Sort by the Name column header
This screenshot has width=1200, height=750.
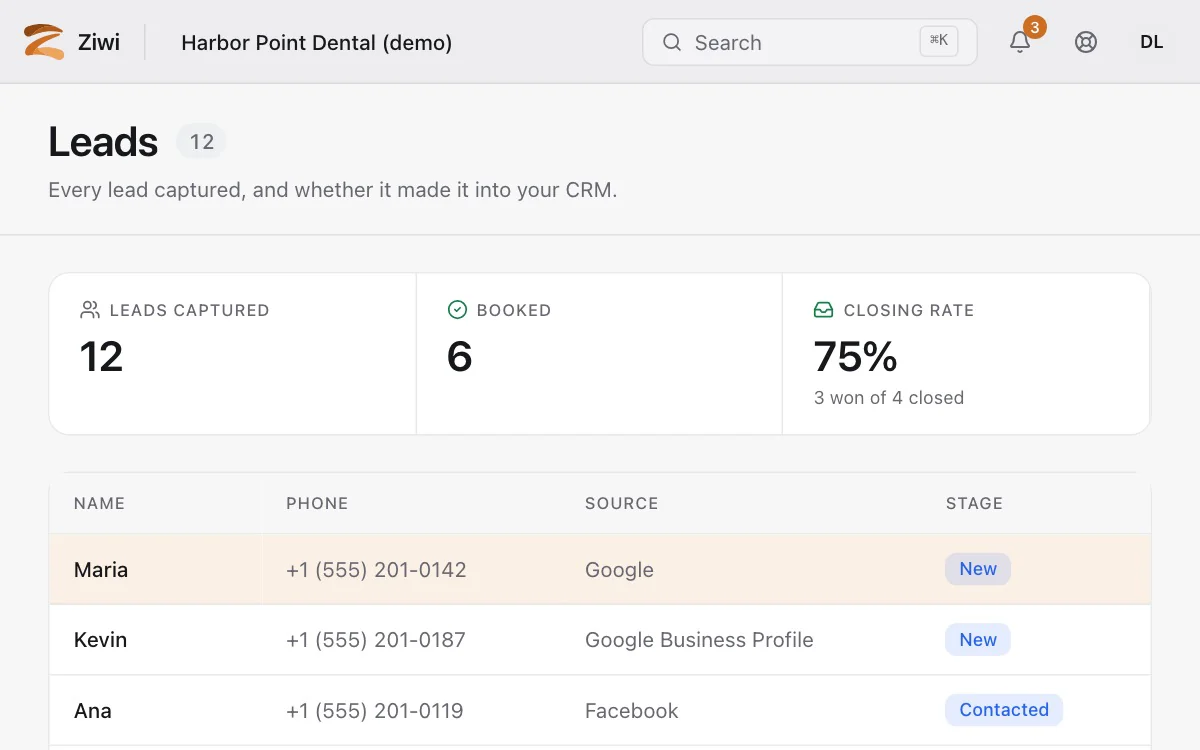point(99,504)
